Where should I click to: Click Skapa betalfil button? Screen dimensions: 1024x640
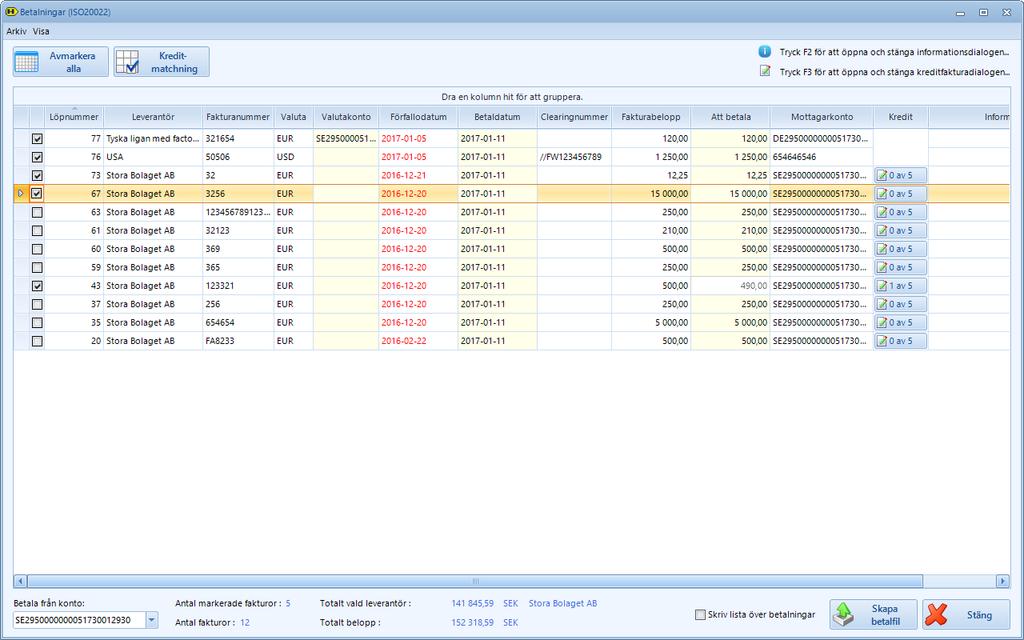tap(873, 615)
